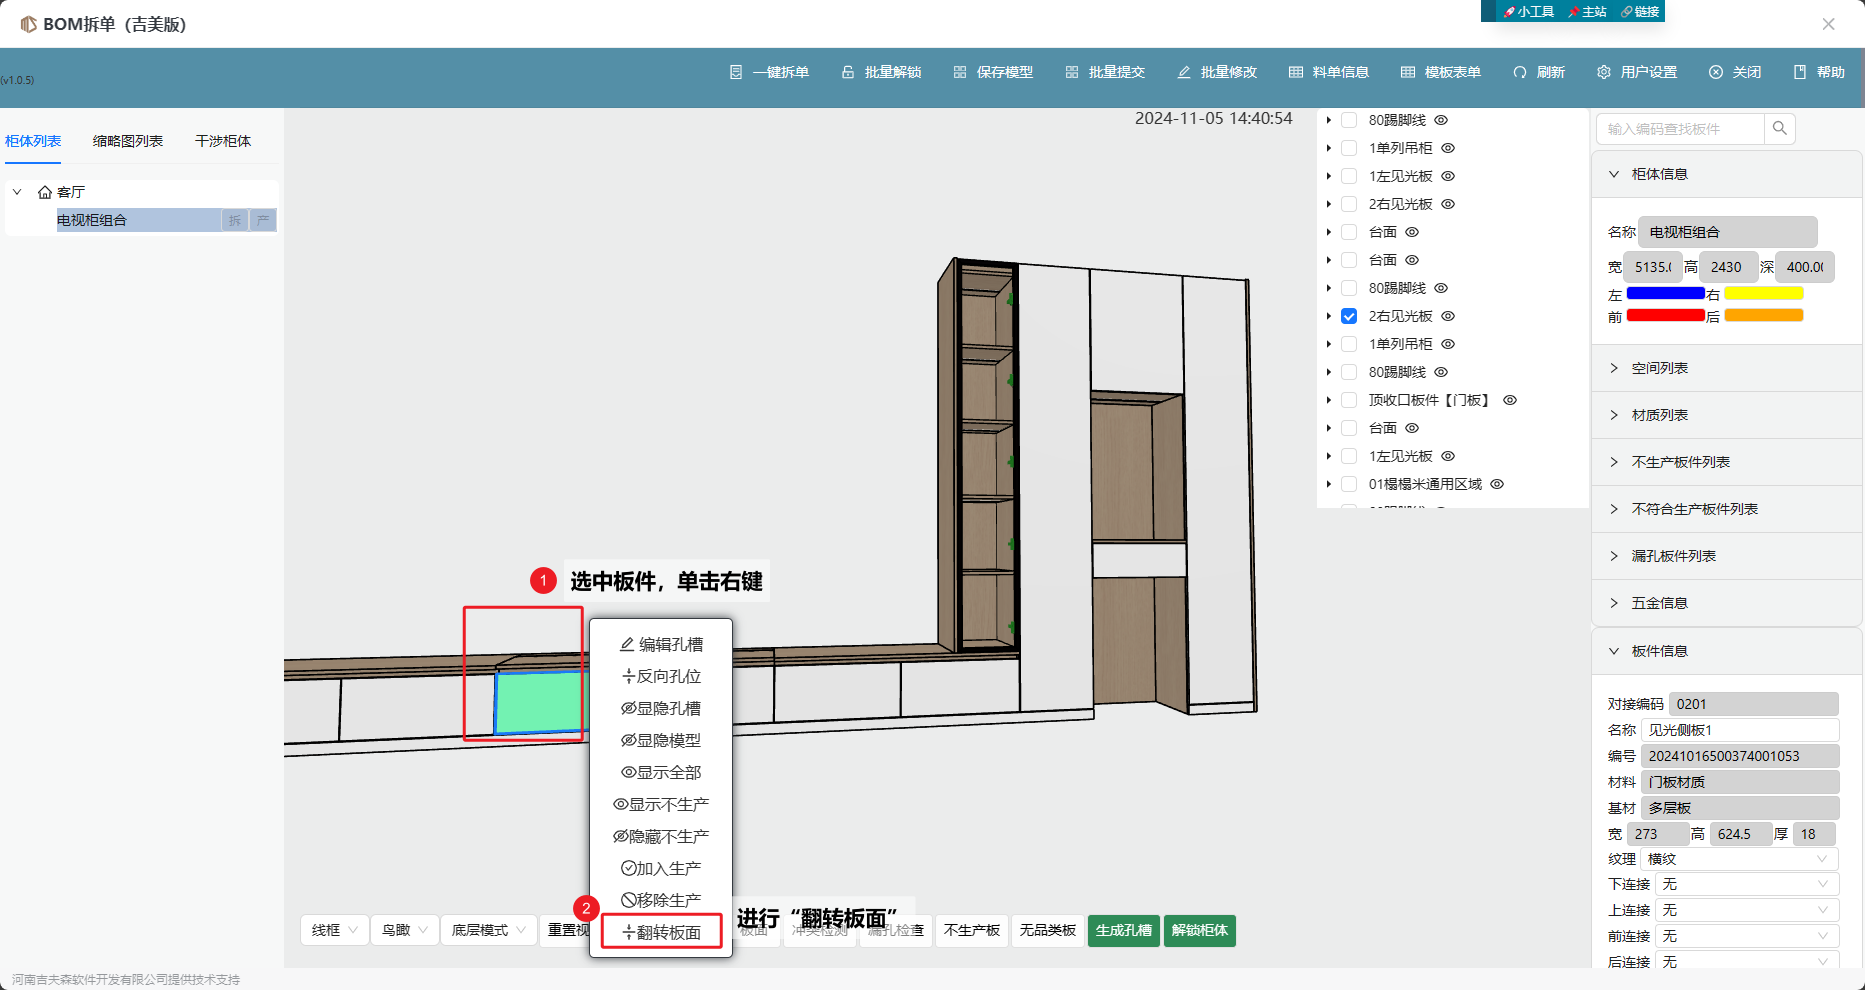Collapse the 客厅 tree node
The image size is (1865, 990).
[x=17, y=192]
